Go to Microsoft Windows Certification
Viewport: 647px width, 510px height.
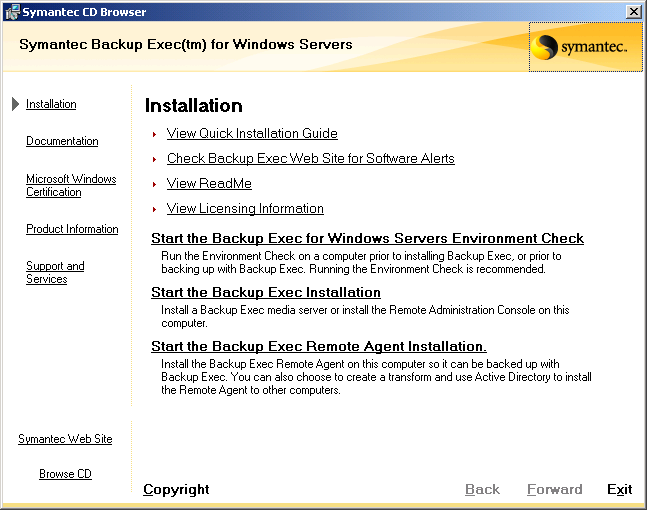coord(71,185)
